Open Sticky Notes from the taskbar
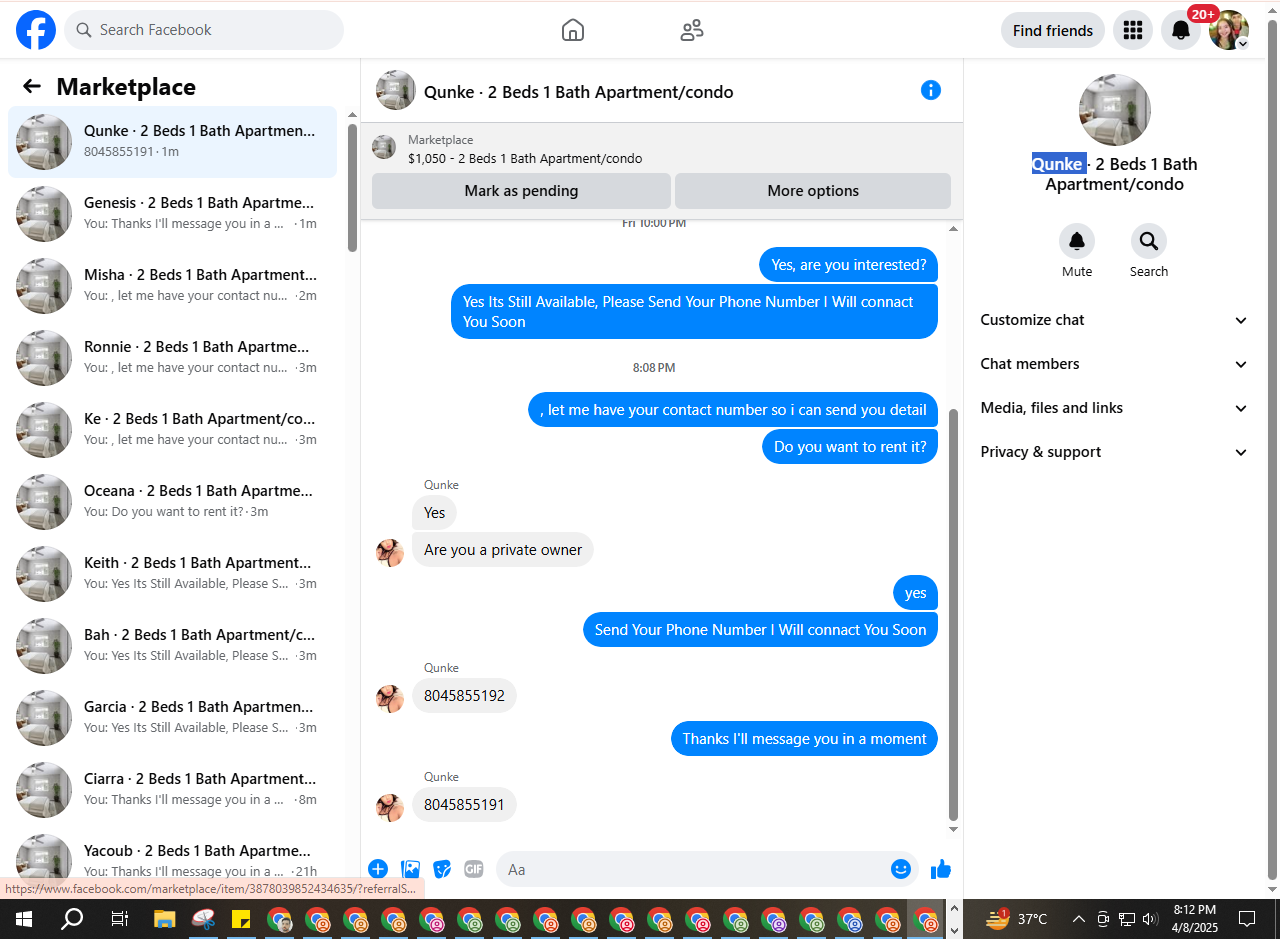The height and width of the screenshot is (939, 1280). click(x=241, y=918)
